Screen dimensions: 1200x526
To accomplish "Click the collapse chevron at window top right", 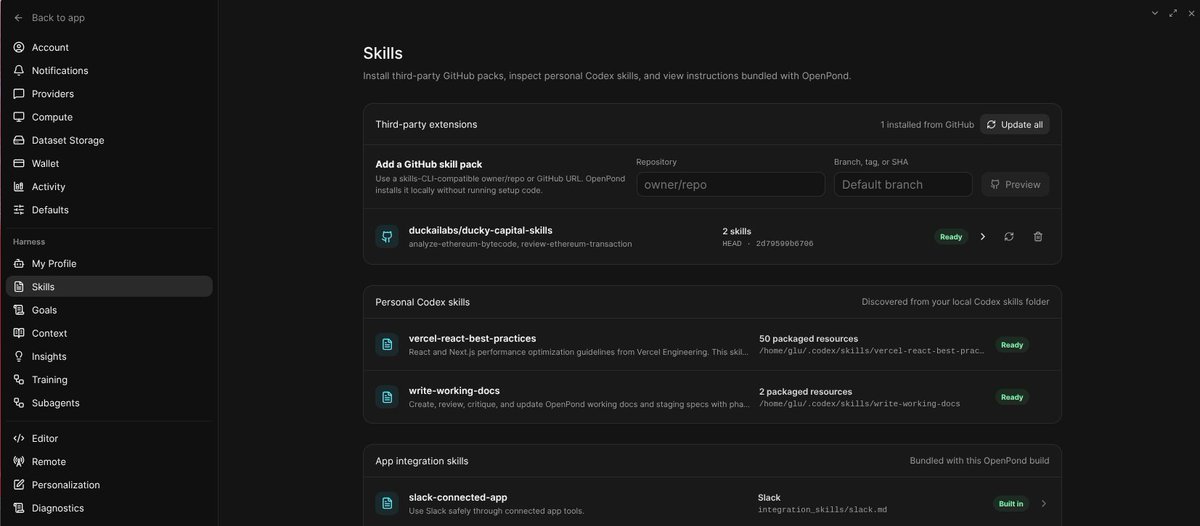I will point(1155,12).
